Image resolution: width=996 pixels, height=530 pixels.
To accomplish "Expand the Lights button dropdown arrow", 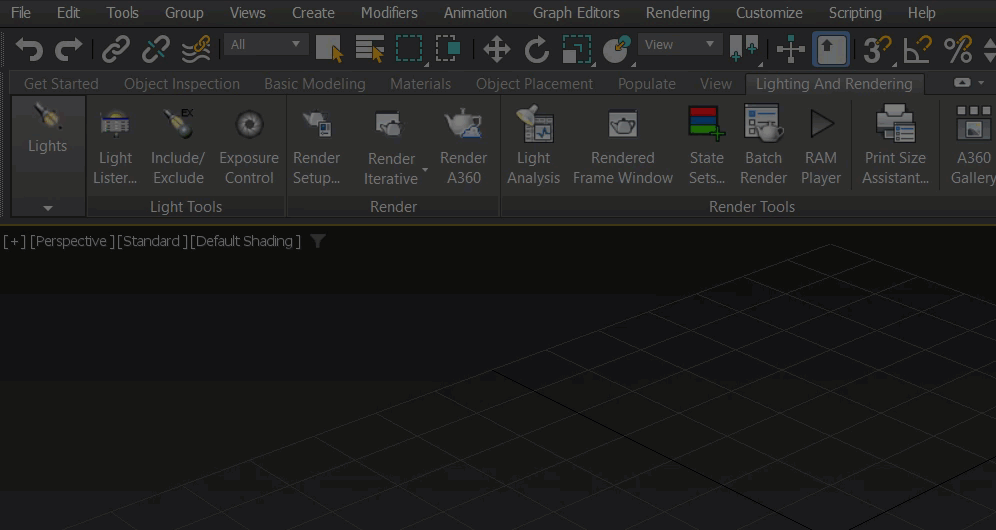I will tap(48, 208).
